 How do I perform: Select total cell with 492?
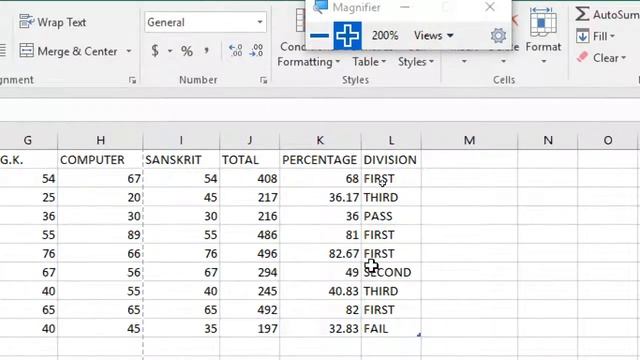[249, 310]
